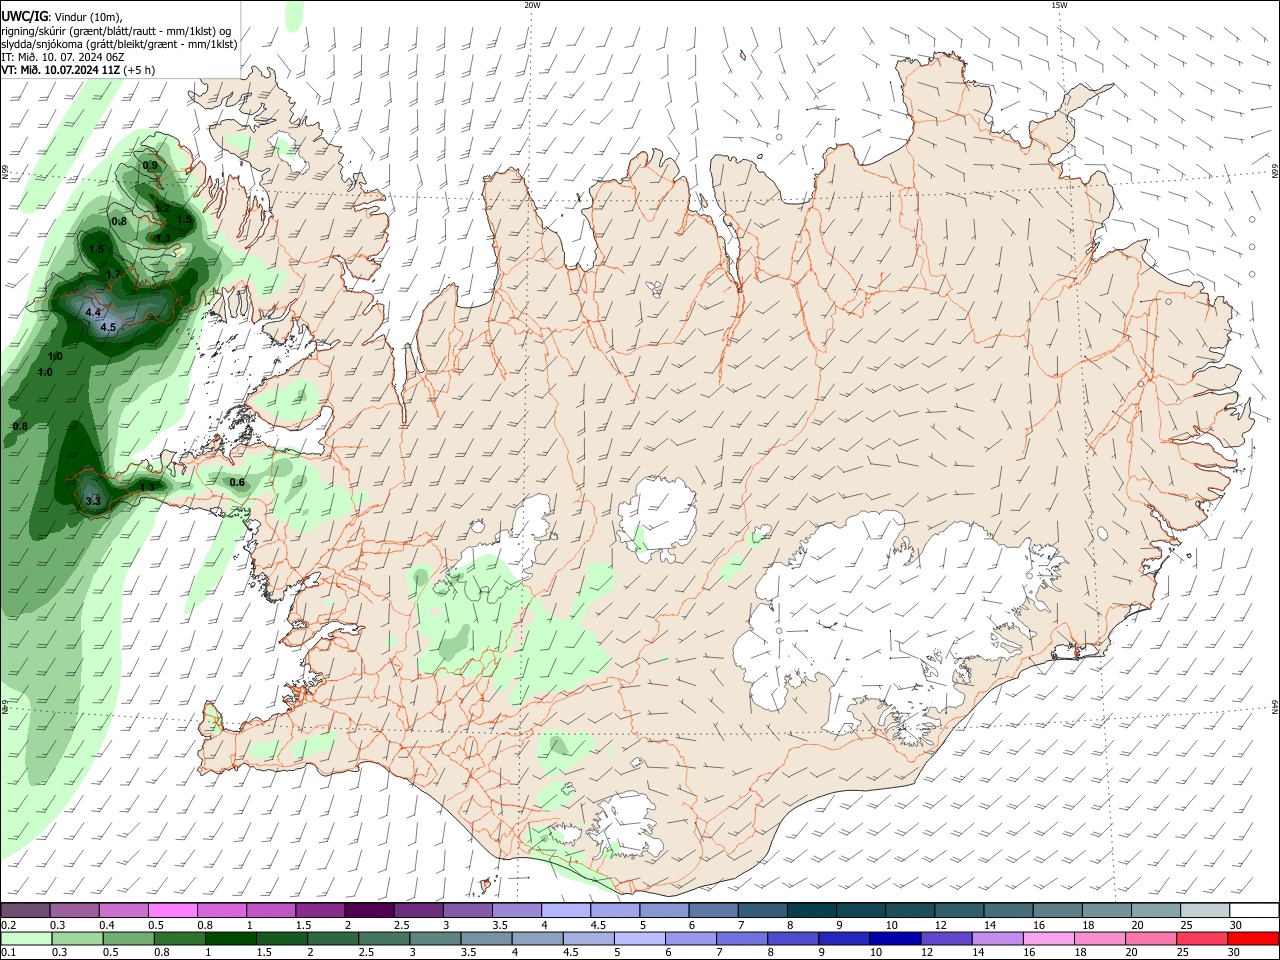
Task: Click the 1.7 precipitation value on the map
Action: point(113,274)
